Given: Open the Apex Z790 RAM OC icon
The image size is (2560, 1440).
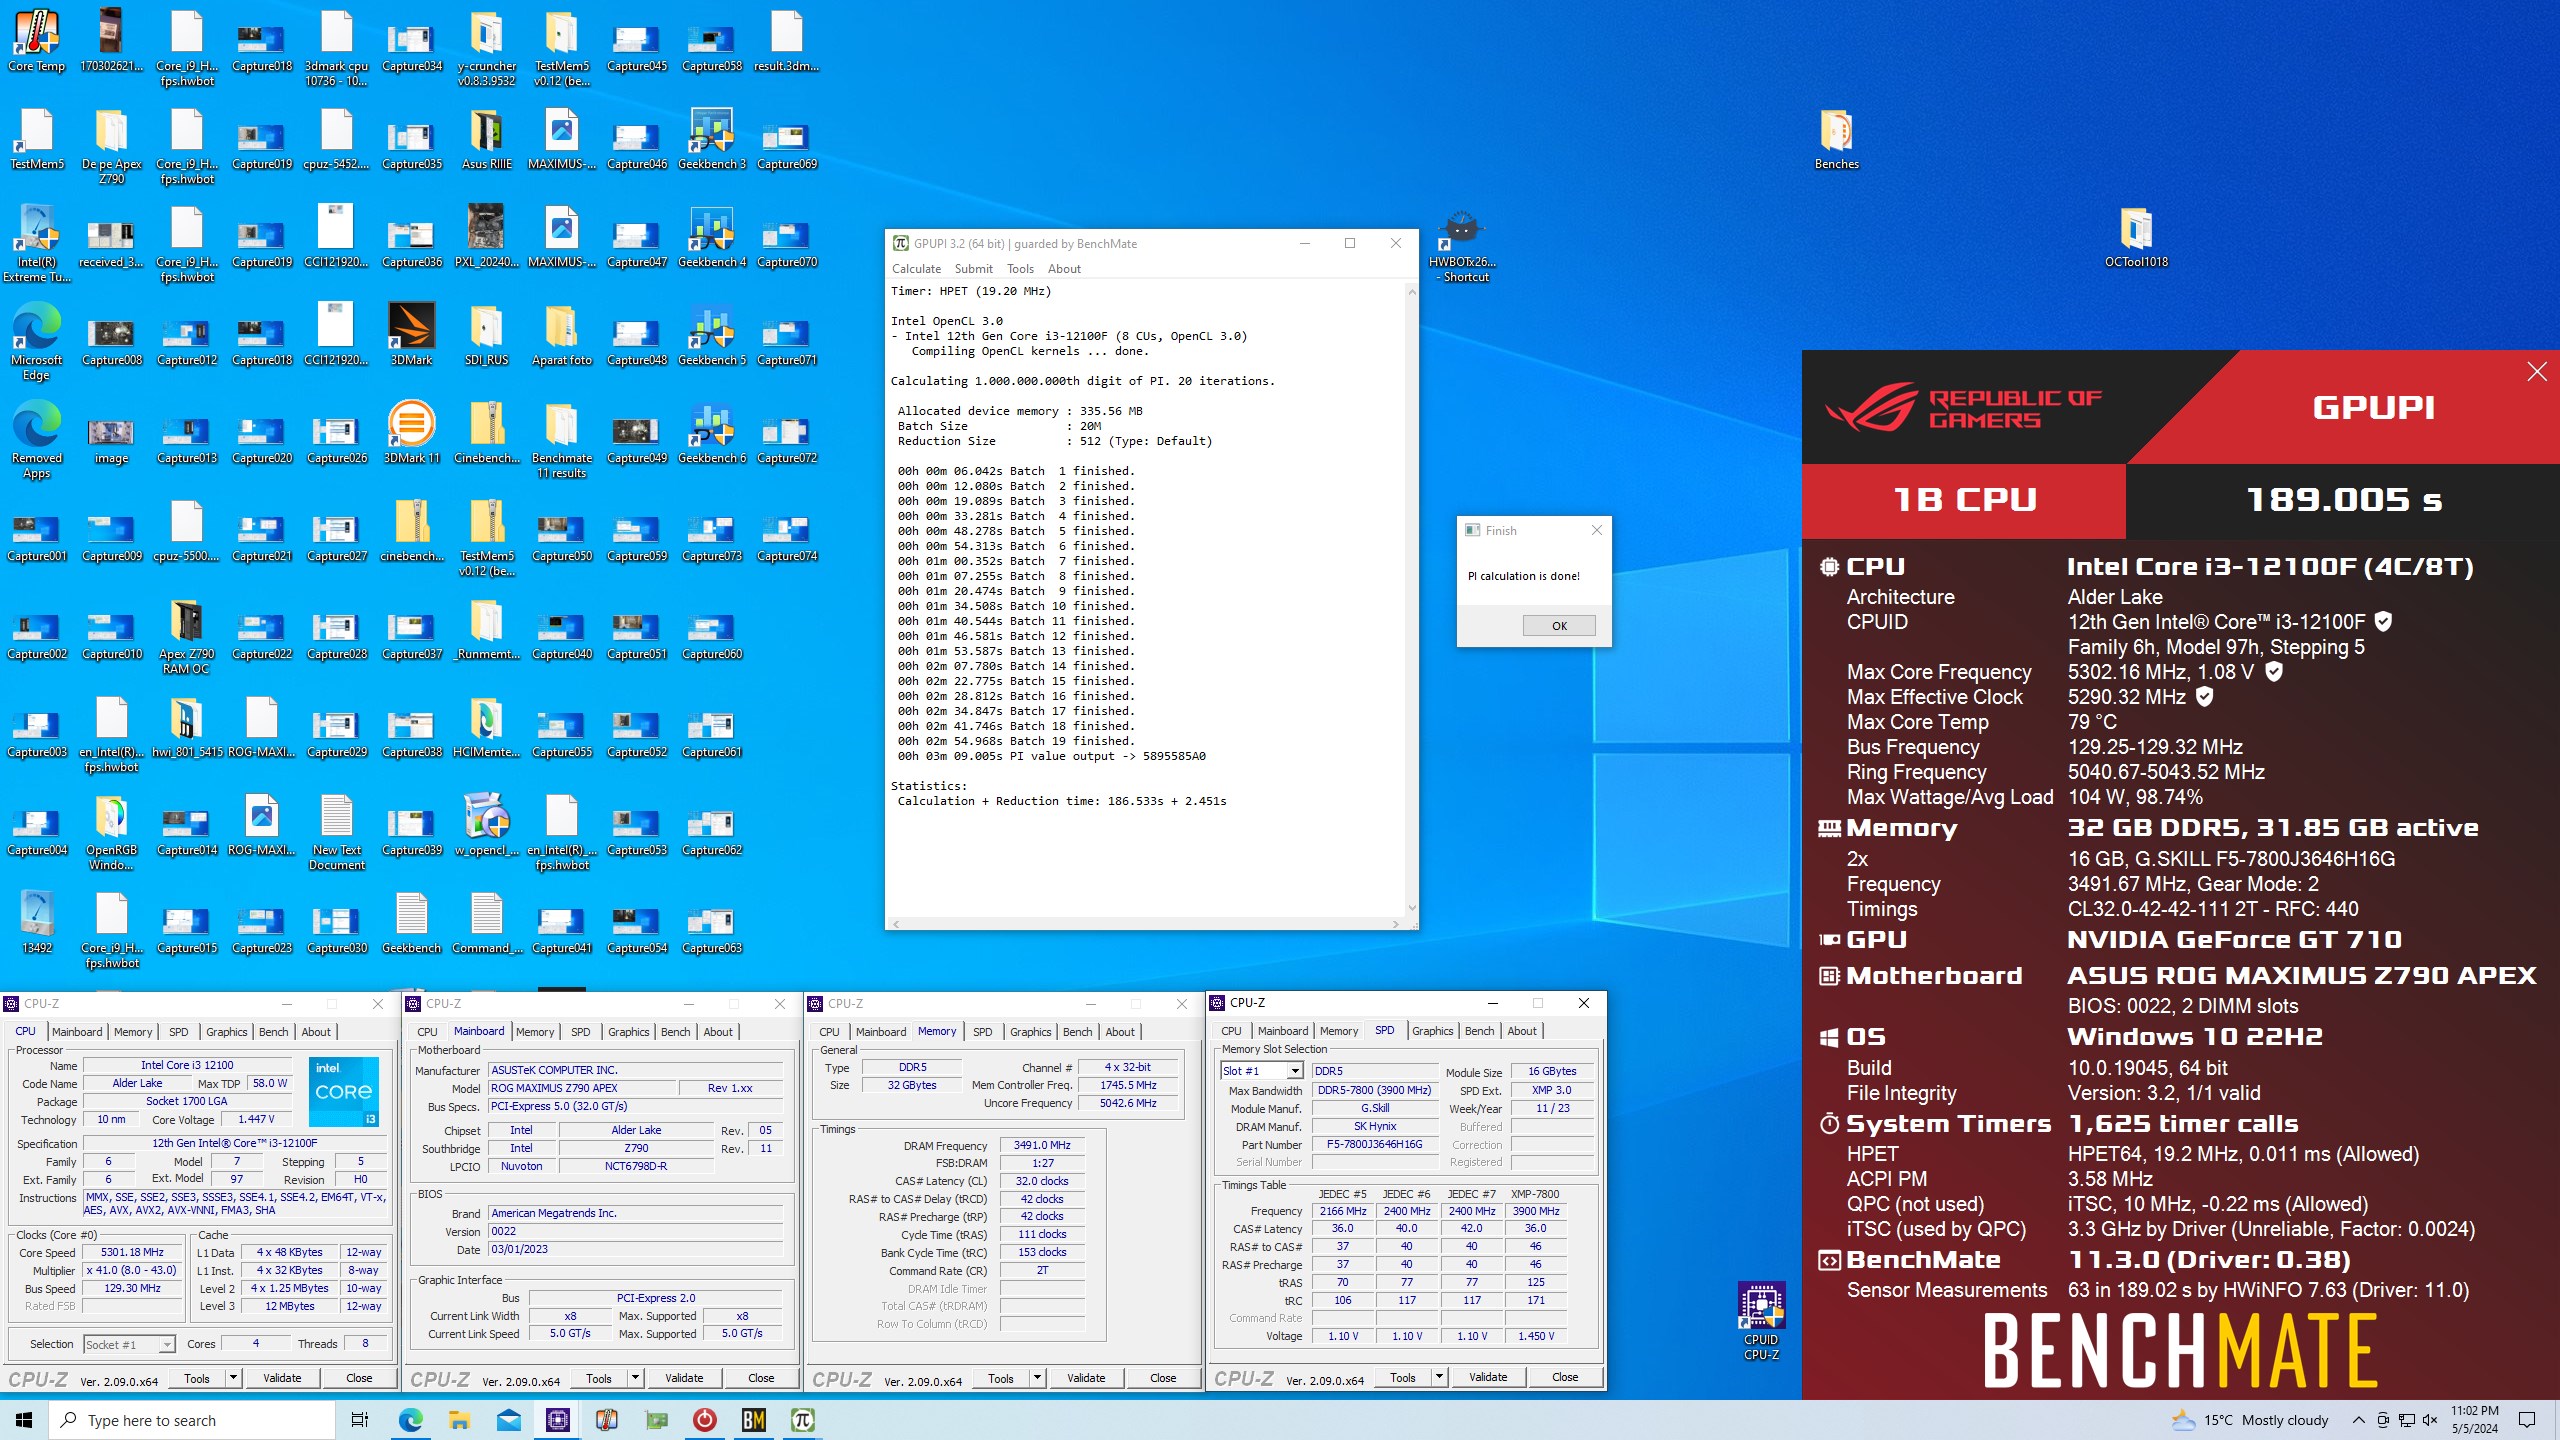Looking at the screenshot, I should pyautogui.click(x=186, y=636).
